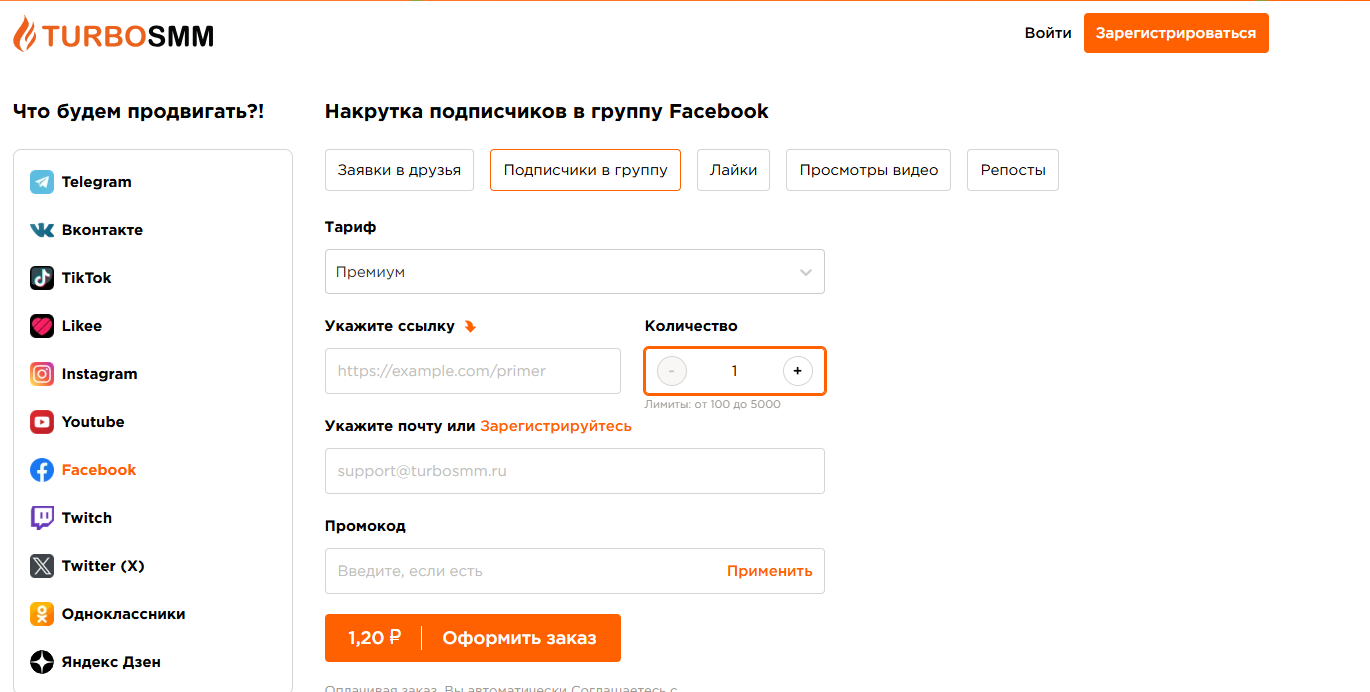Select the Likee heart icon
The width and height of the screenshot is (1370, 692).
tap(42, 326)
